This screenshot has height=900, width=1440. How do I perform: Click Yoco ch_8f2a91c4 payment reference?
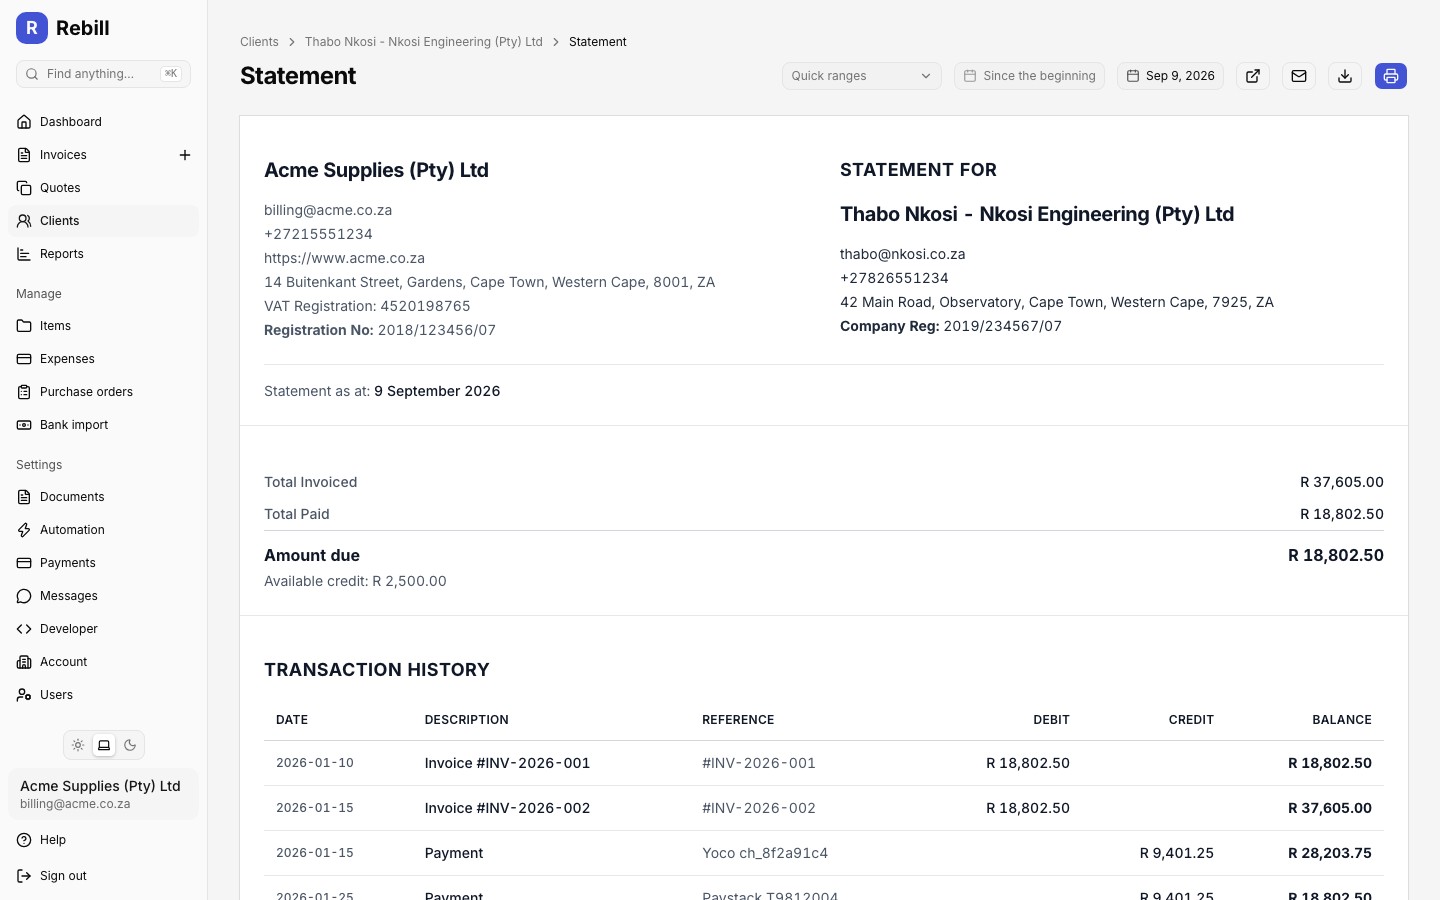tap(765, 853)
